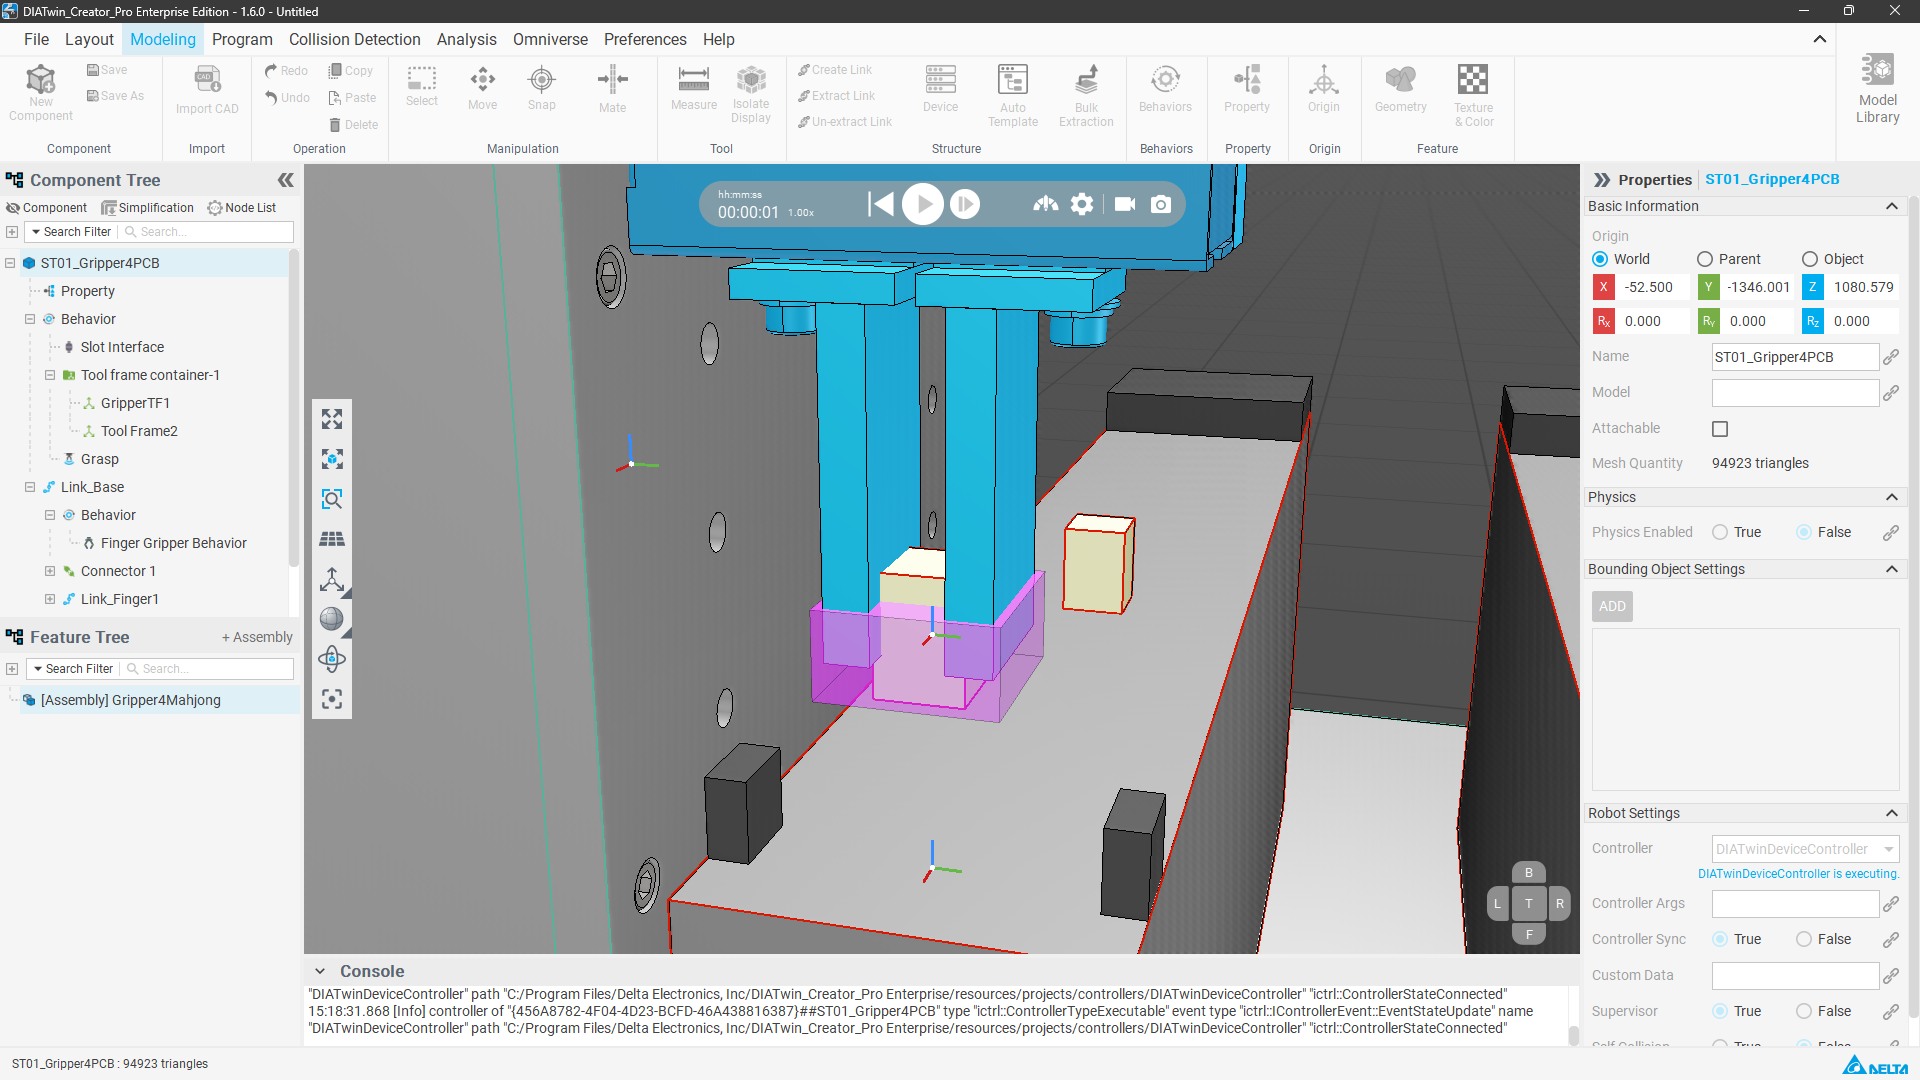Open the Collision Detection tab
Image resolution: width=1920 pixels, height=1080 pixels.
point(355,39)
